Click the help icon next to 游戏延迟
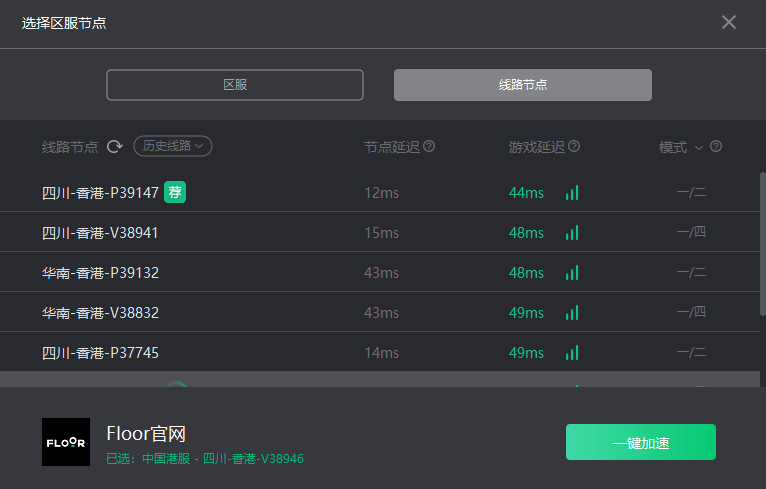766x489 pixels. click(x=574, y=146)
